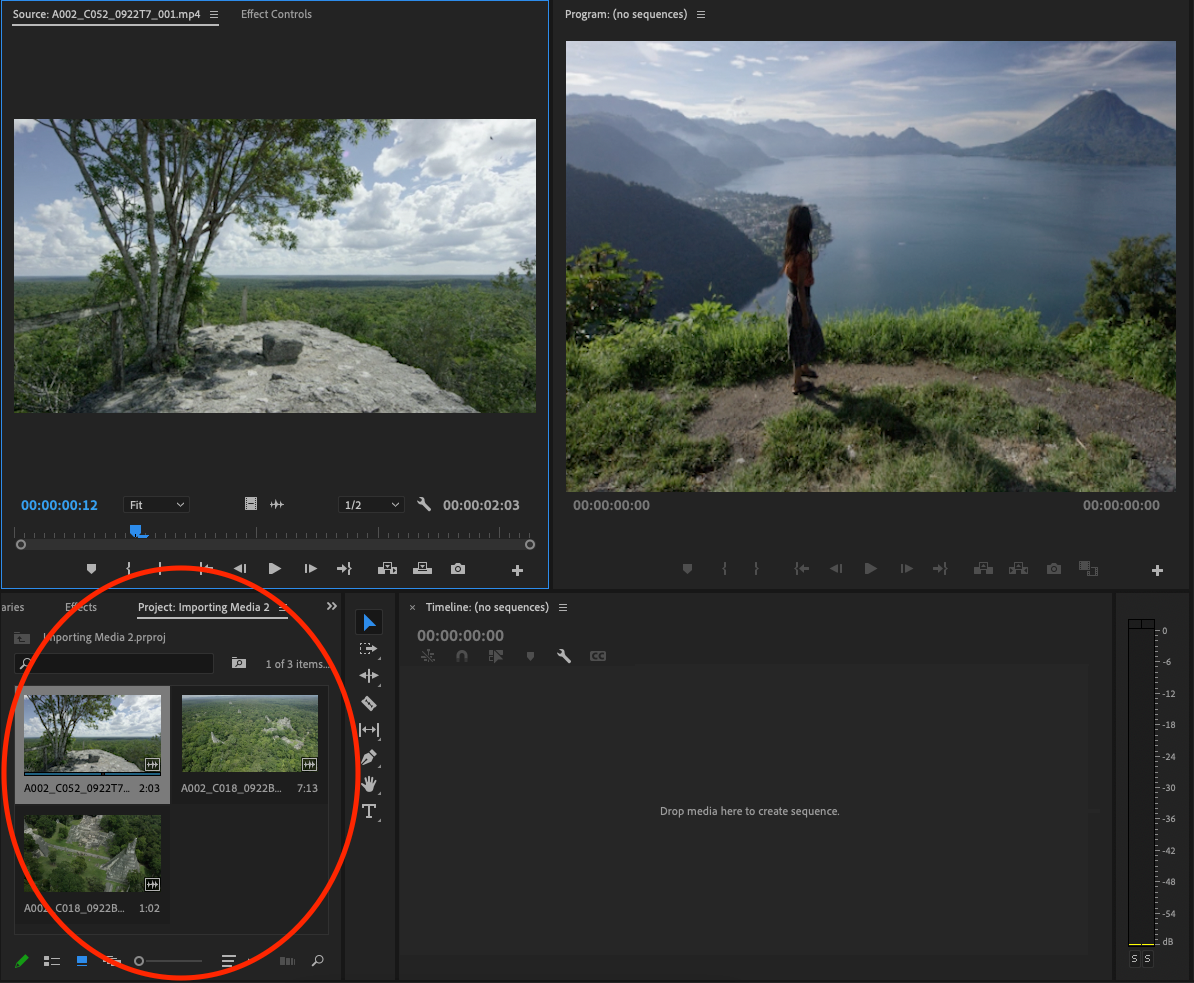Switch to the Effect Controls tab

[x=276, y=14]
